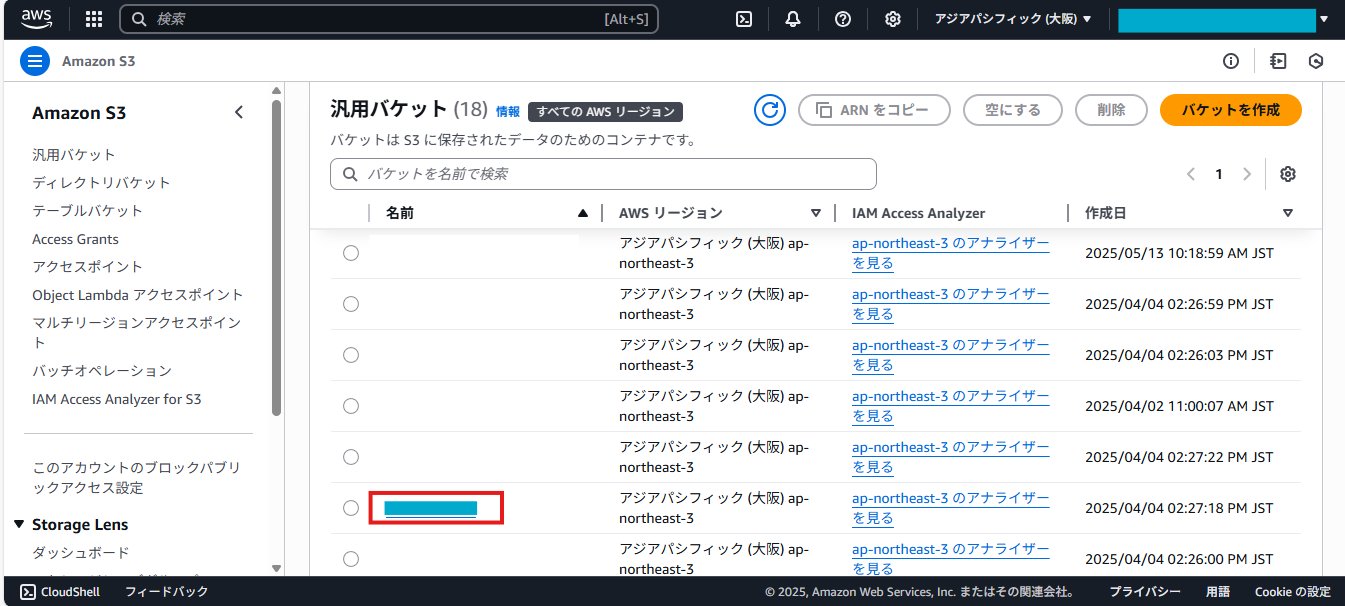Click 空にする button

[x=1013, y=110]
